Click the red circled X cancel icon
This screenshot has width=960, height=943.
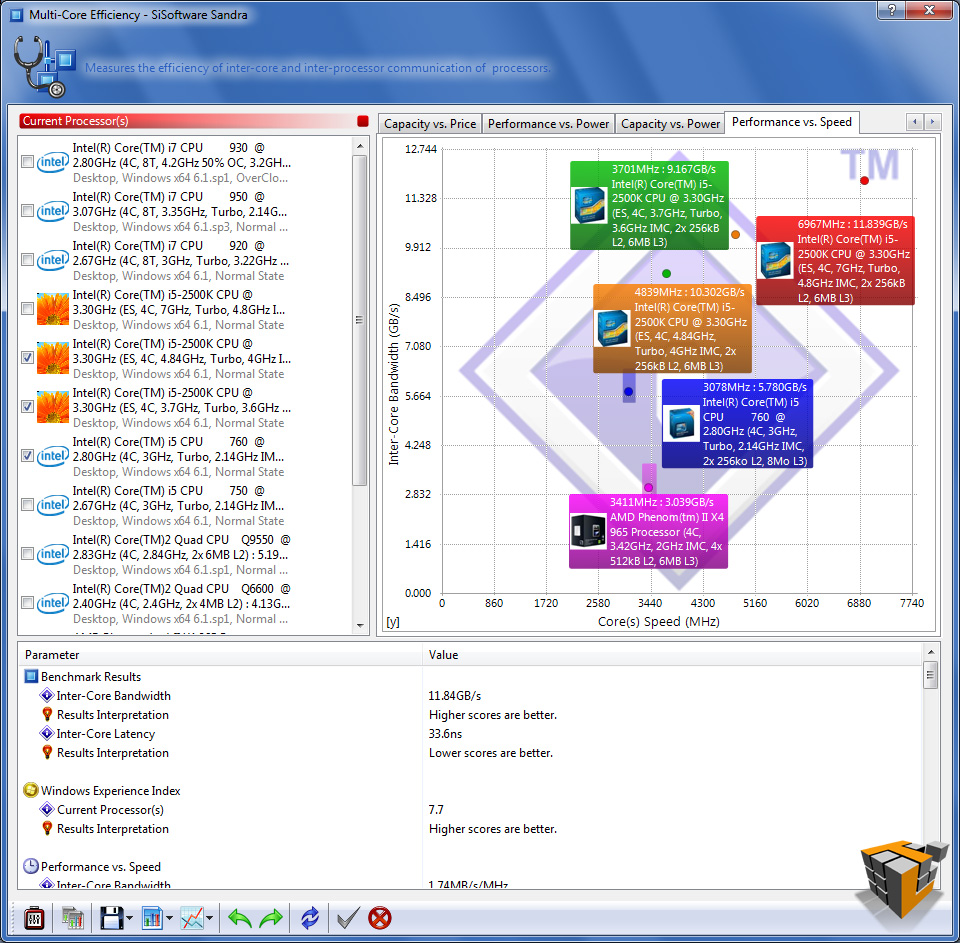(x=380, y=918)
